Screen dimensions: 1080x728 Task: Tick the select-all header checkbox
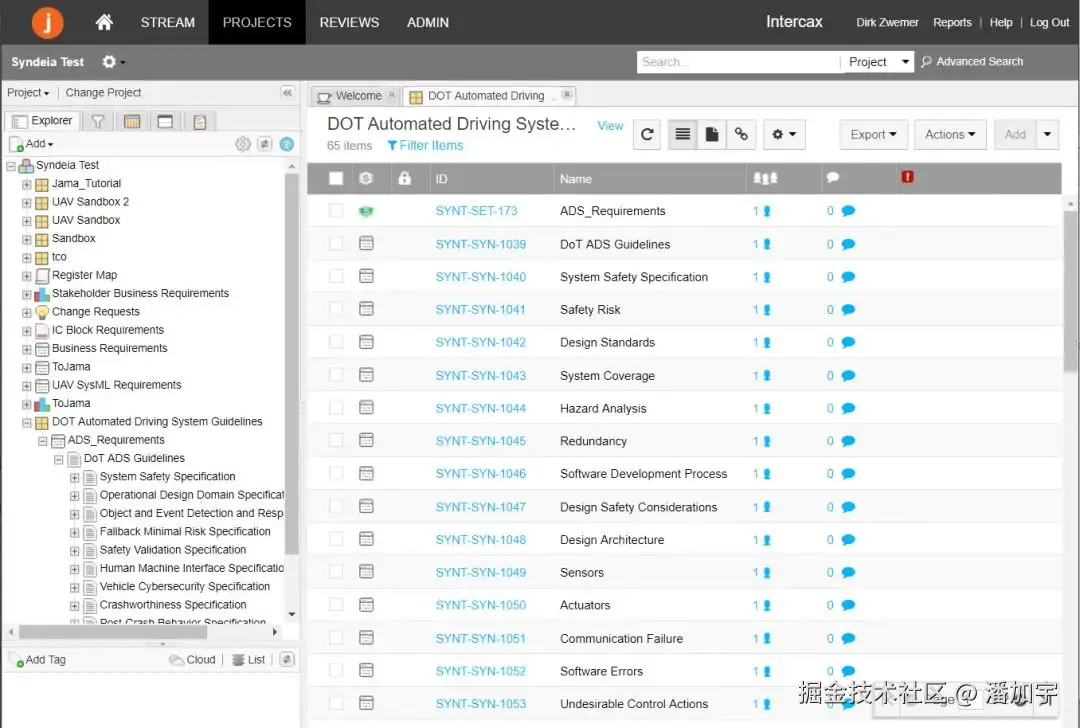336,178
